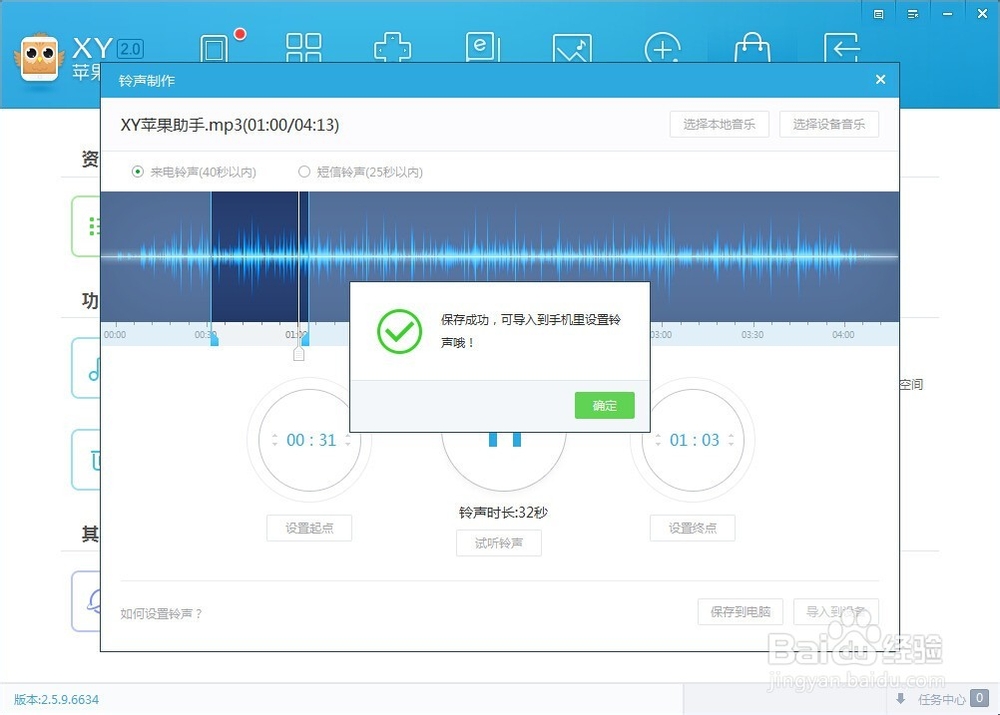Screen dimensions: 1000x715
Task: Click the music note tile behind the dialog
Action: click(x=86, y=368)
